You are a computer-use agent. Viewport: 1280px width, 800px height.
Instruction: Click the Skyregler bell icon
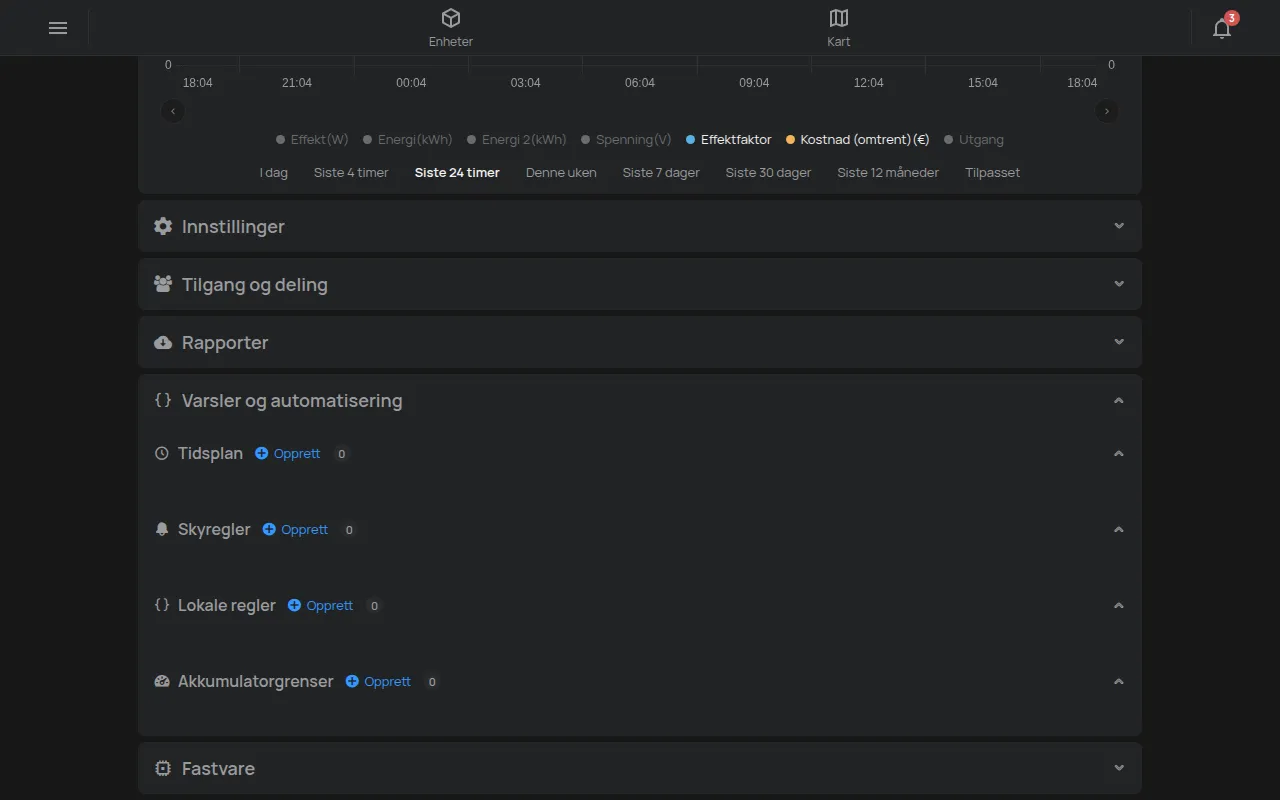(162, 529)
